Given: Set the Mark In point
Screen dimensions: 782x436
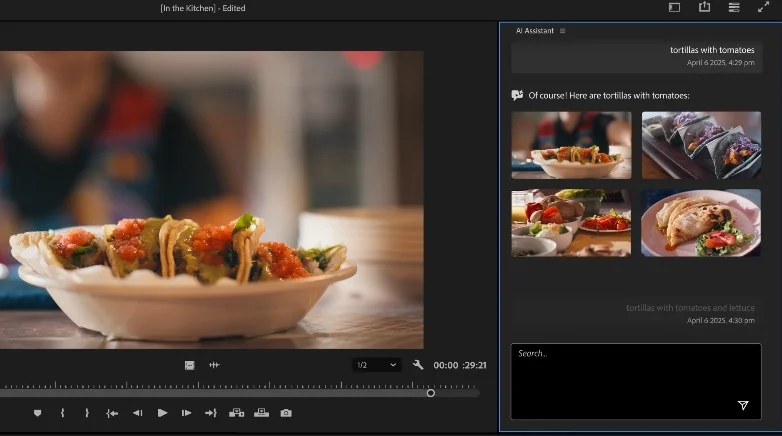Looking at the screenshot, I should point(62,413).
